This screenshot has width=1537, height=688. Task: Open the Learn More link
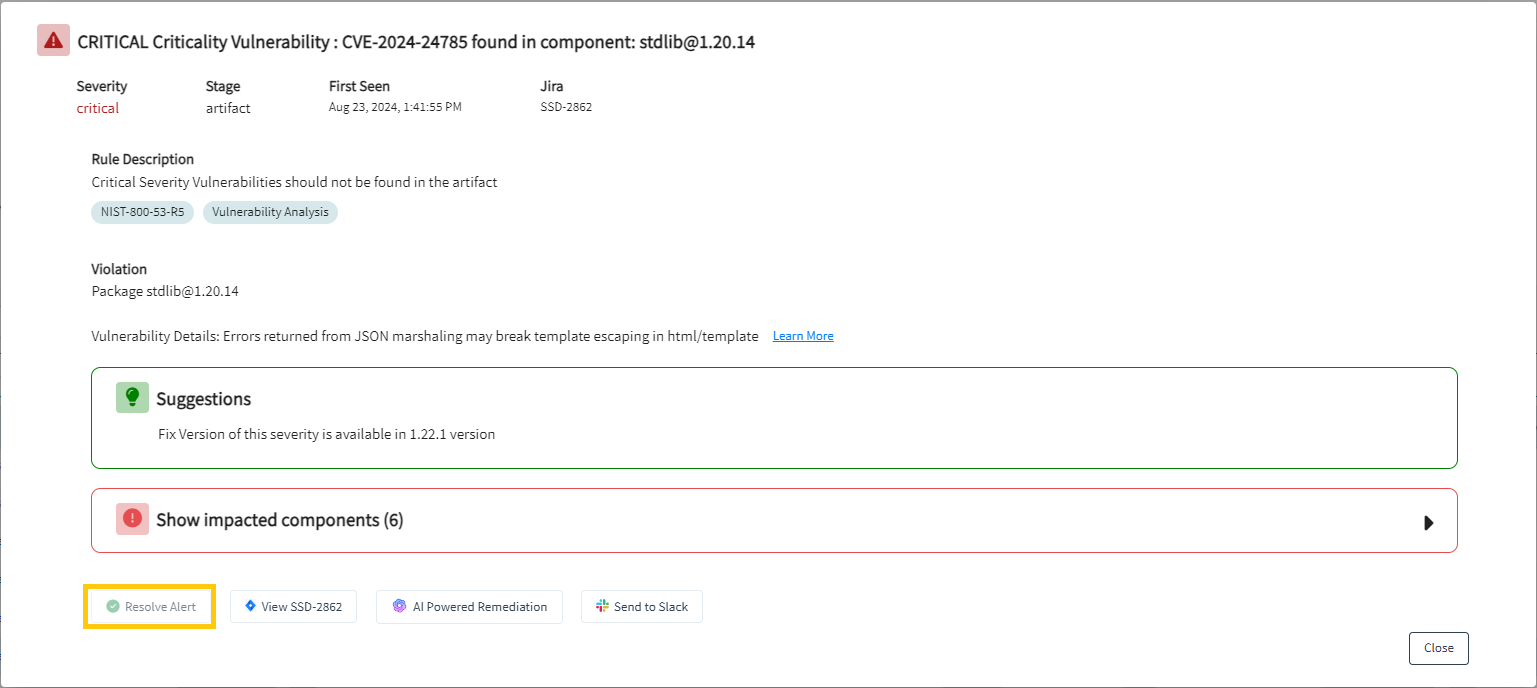click(x=803, y=336)
